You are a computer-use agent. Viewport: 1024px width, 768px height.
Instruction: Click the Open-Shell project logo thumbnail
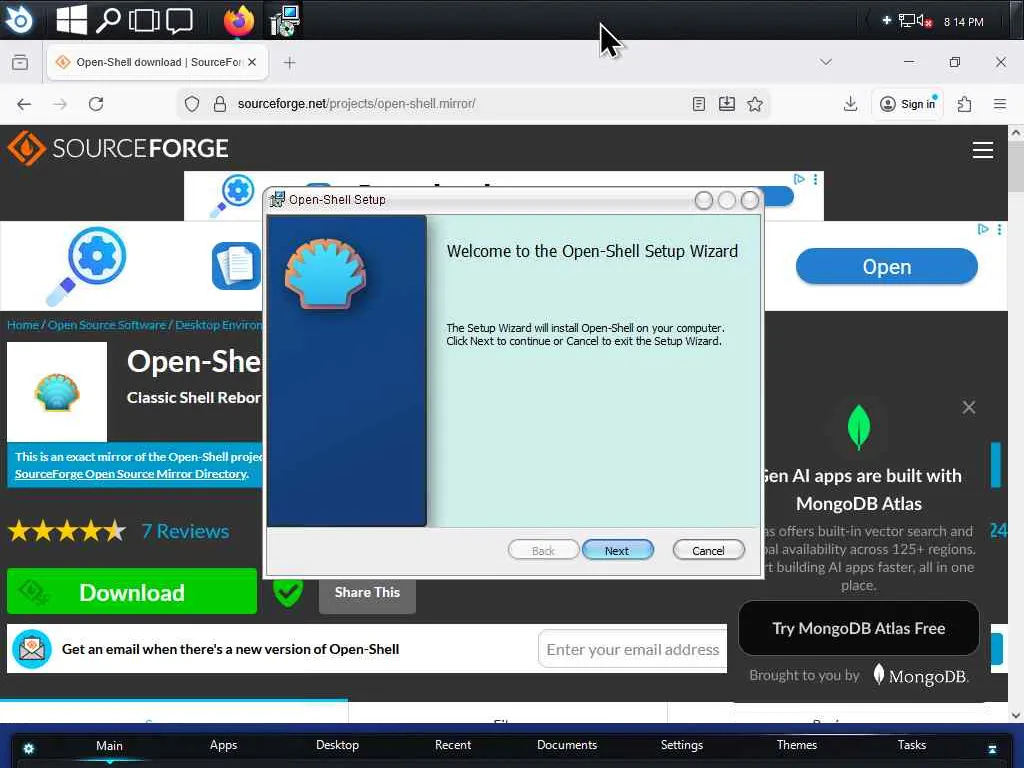point(57,392)
